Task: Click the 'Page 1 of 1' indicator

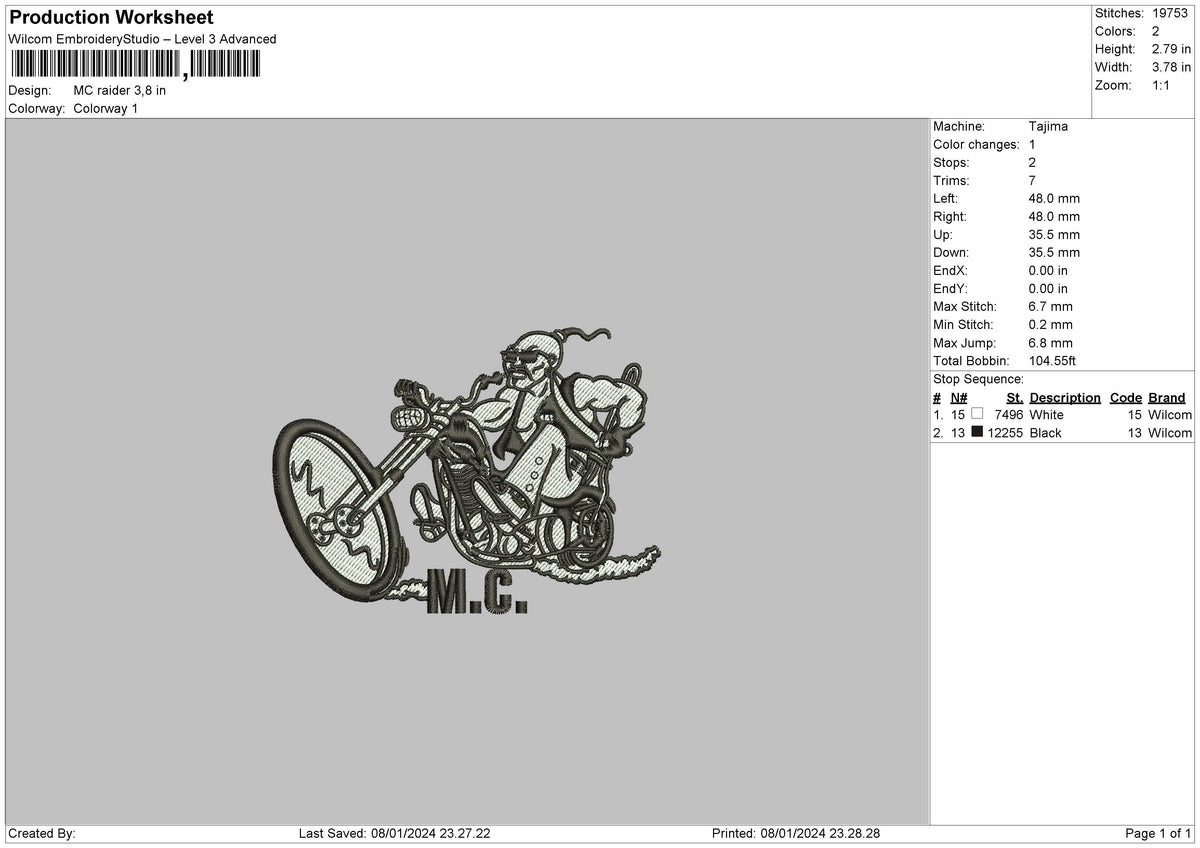Action: pos(1158,833)
